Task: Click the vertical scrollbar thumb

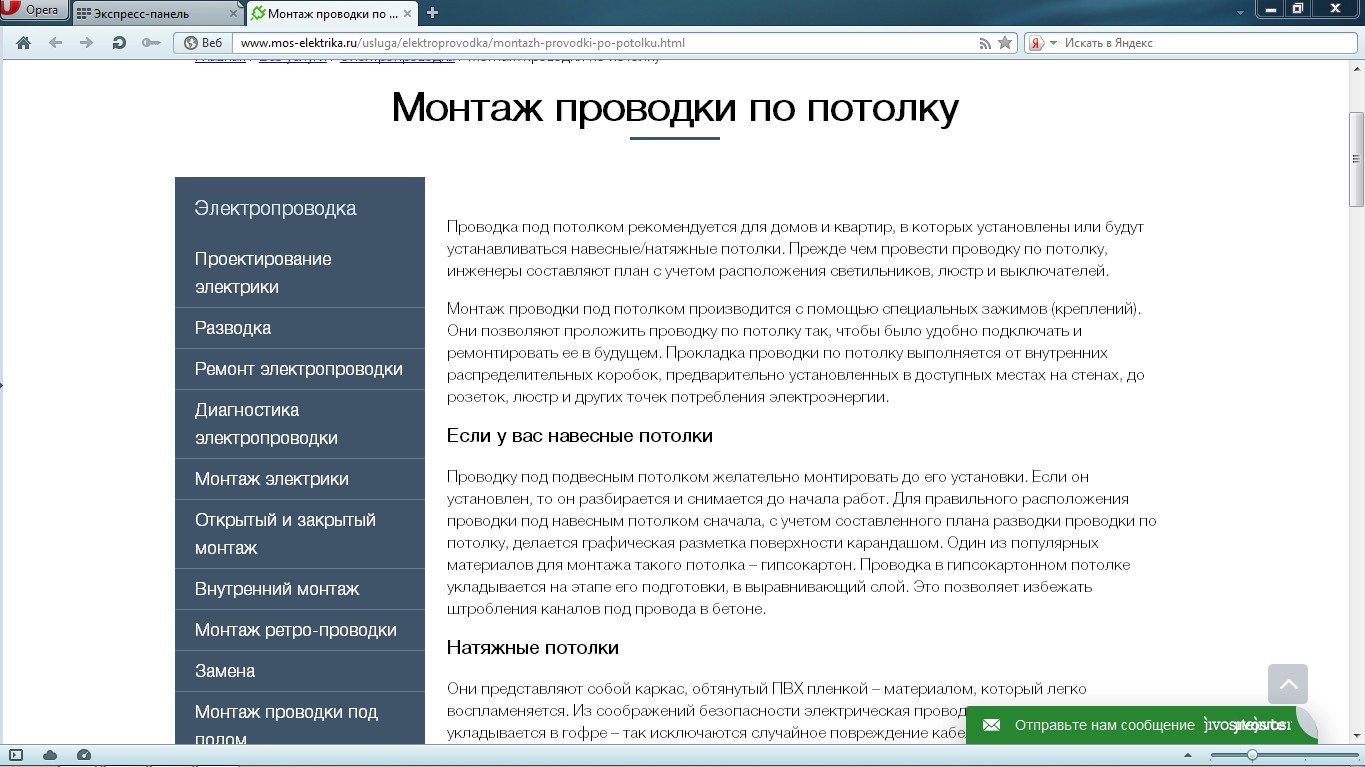Action: click(x=1357, y=159)
